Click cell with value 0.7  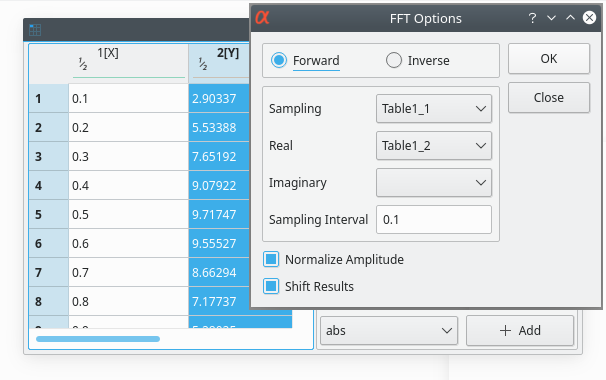128,273
